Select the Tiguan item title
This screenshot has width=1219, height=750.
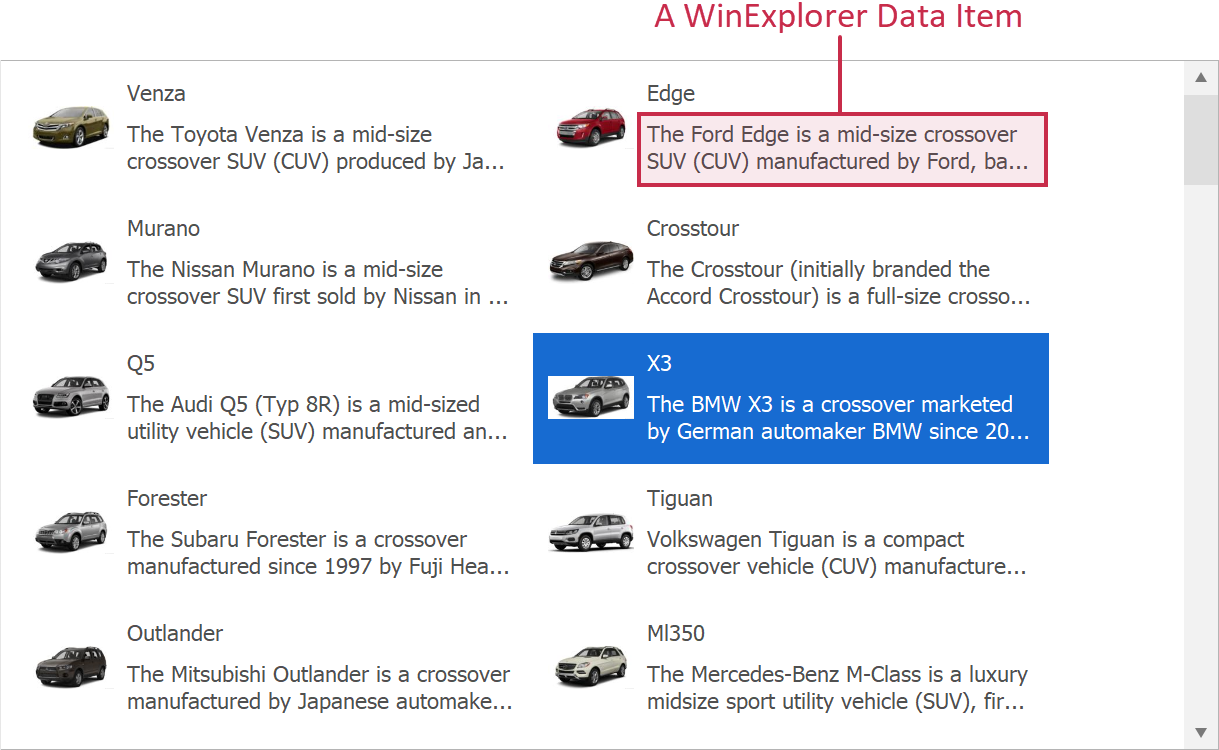[680, 498]
